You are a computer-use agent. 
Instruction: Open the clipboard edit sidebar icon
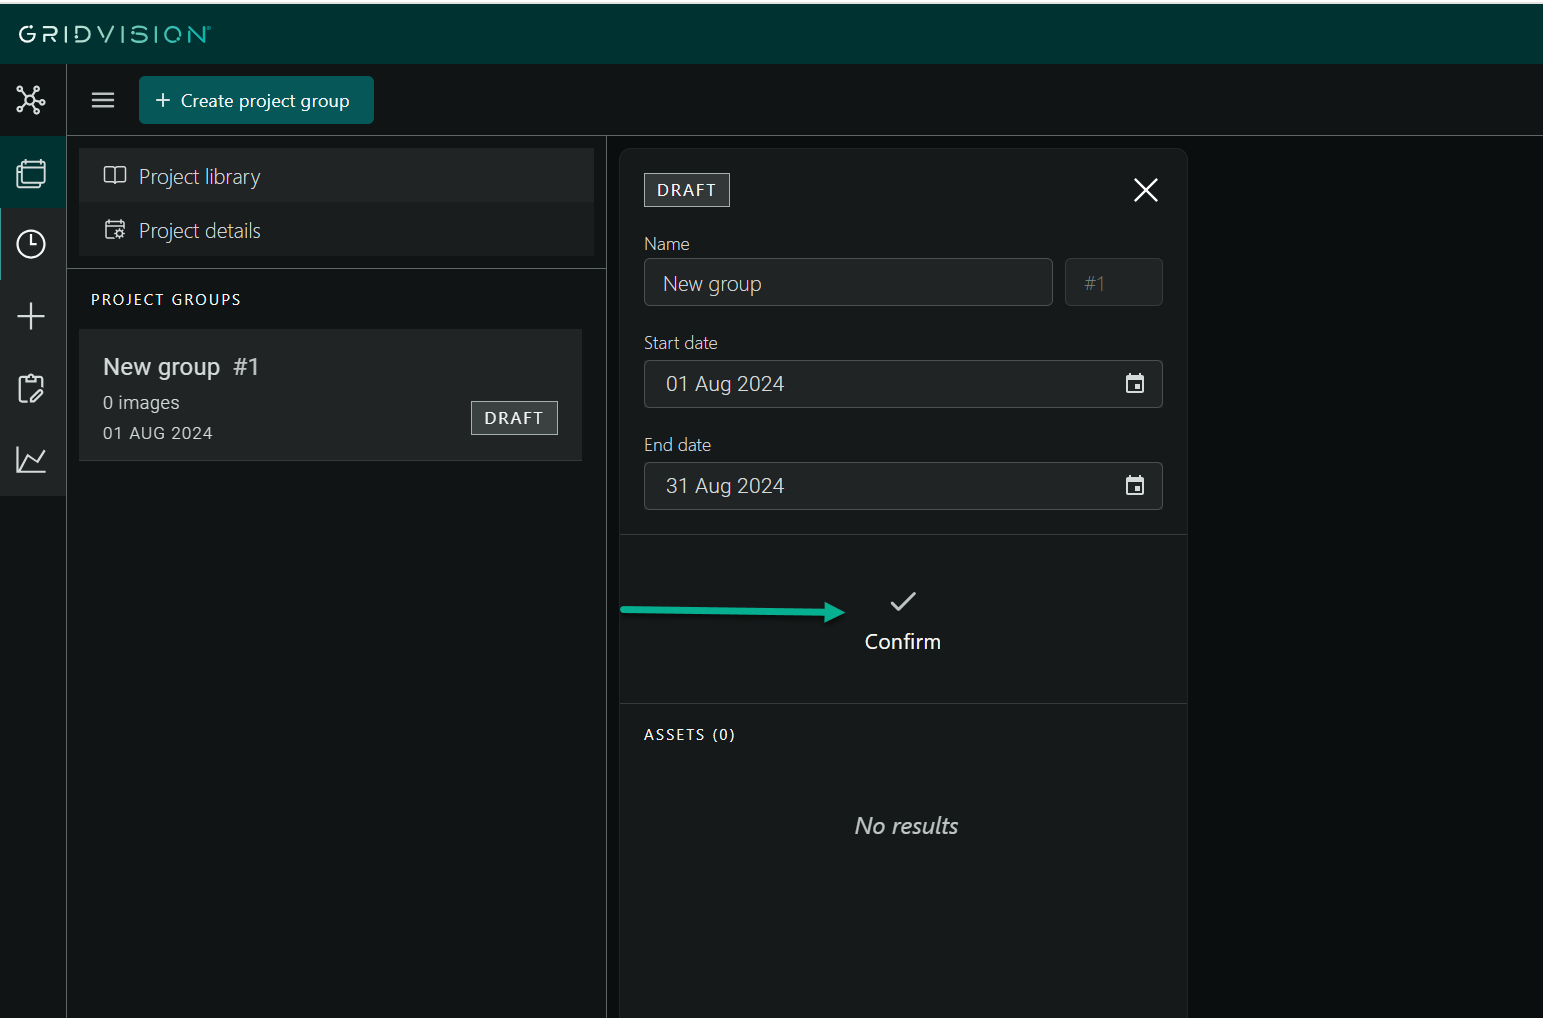pos(31,388)
